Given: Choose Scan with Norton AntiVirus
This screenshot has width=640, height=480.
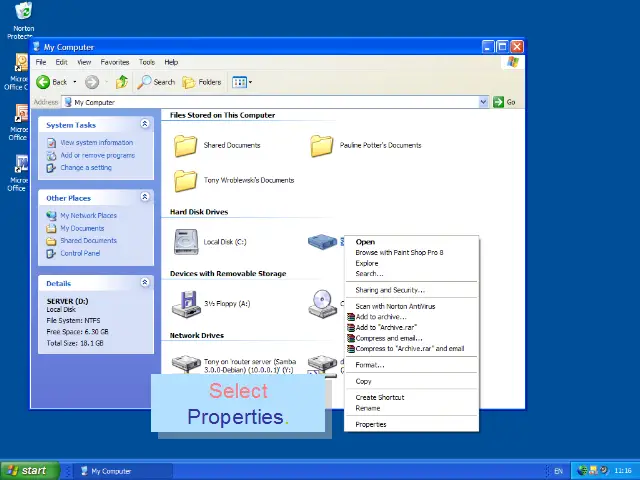Looking at the screenshot, I should (411, 306).
